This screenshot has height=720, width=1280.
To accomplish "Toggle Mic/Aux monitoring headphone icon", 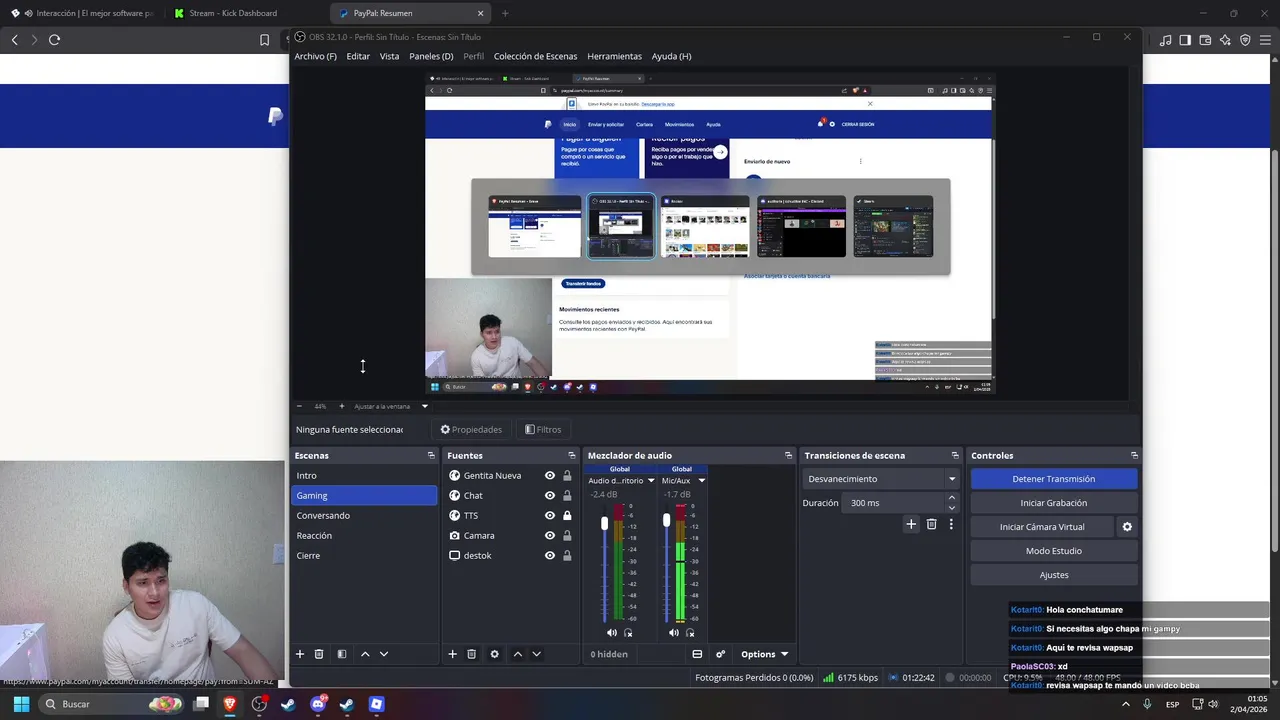I will coord(690,632).
